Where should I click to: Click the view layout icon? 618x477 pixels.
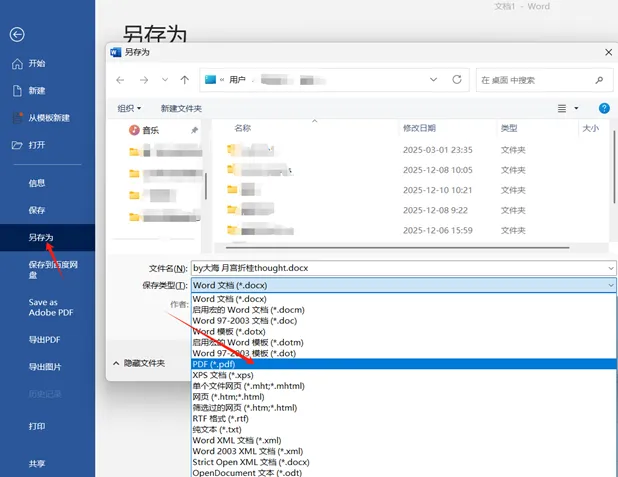(x=562, y=108)
